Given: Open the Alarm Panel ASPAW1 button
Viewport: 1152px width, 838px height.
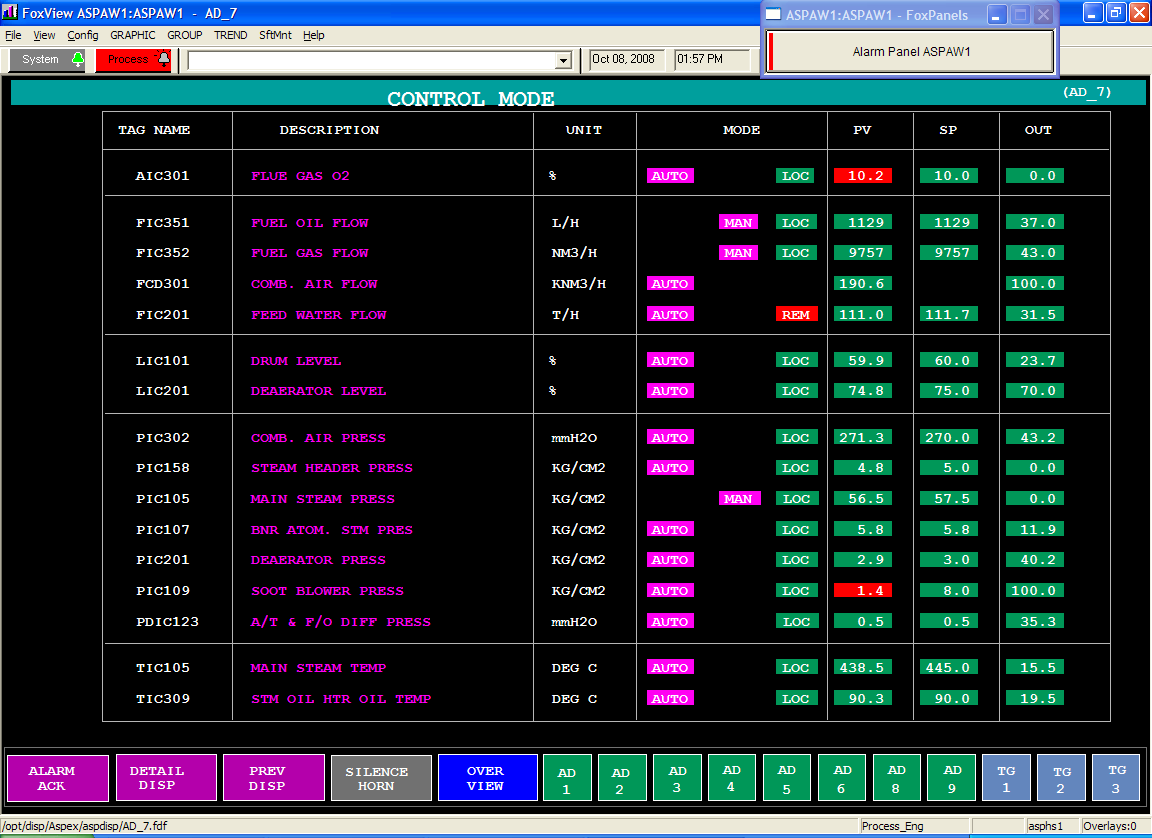Looking at the screenshot, I should point(910,51).
